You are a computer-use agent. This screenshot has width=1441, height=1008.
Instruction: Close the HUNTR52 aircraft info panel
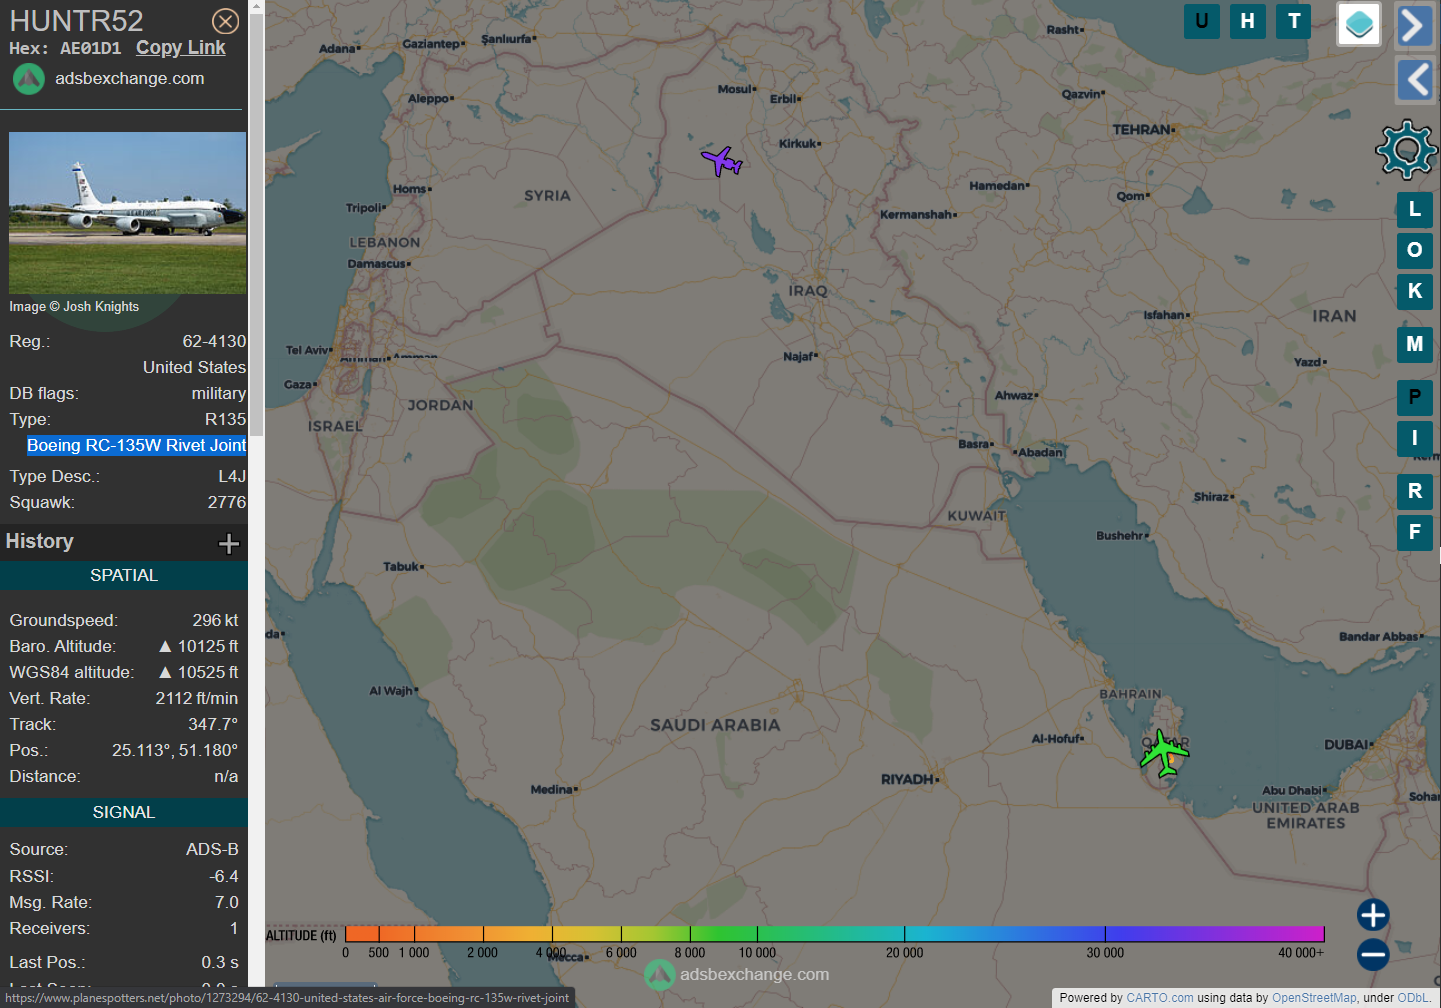pyautogui.click(x=226, y=21)
